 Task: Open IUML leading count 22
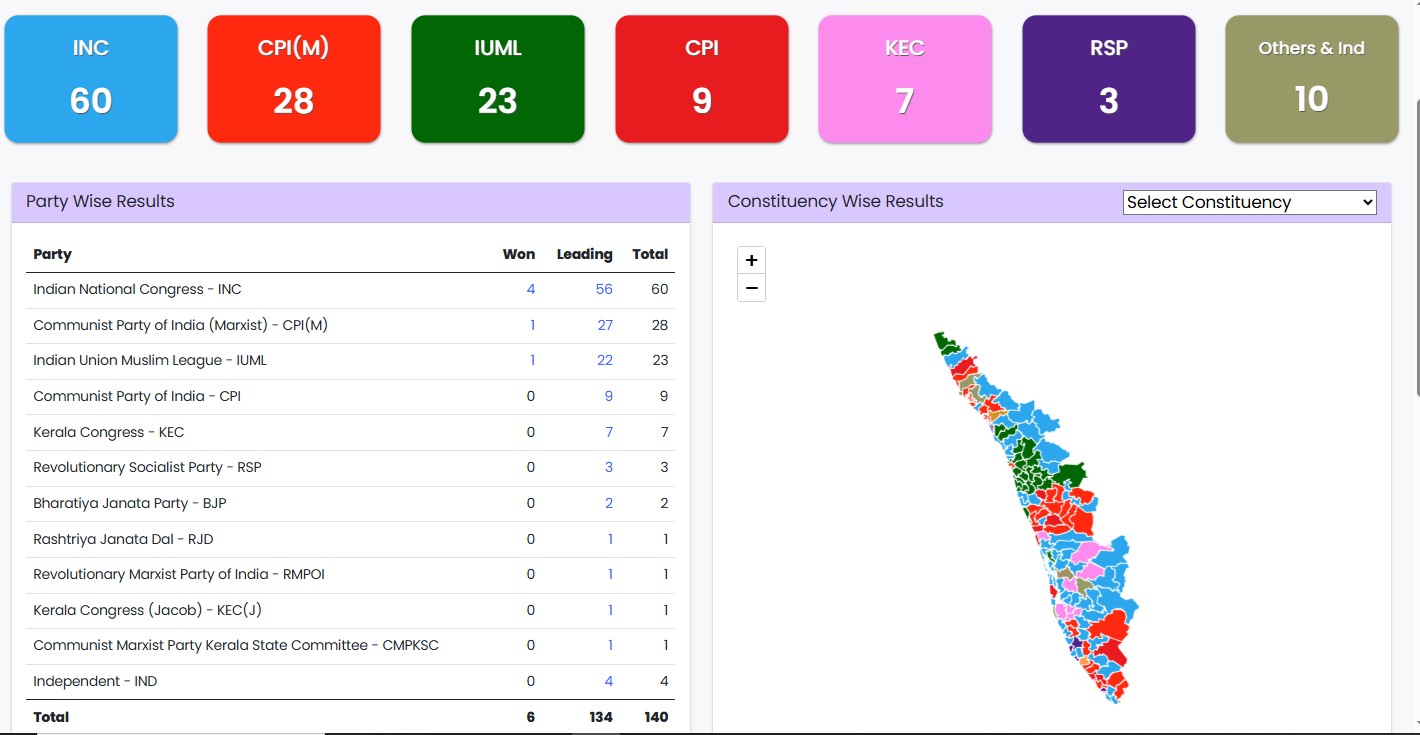605,360
